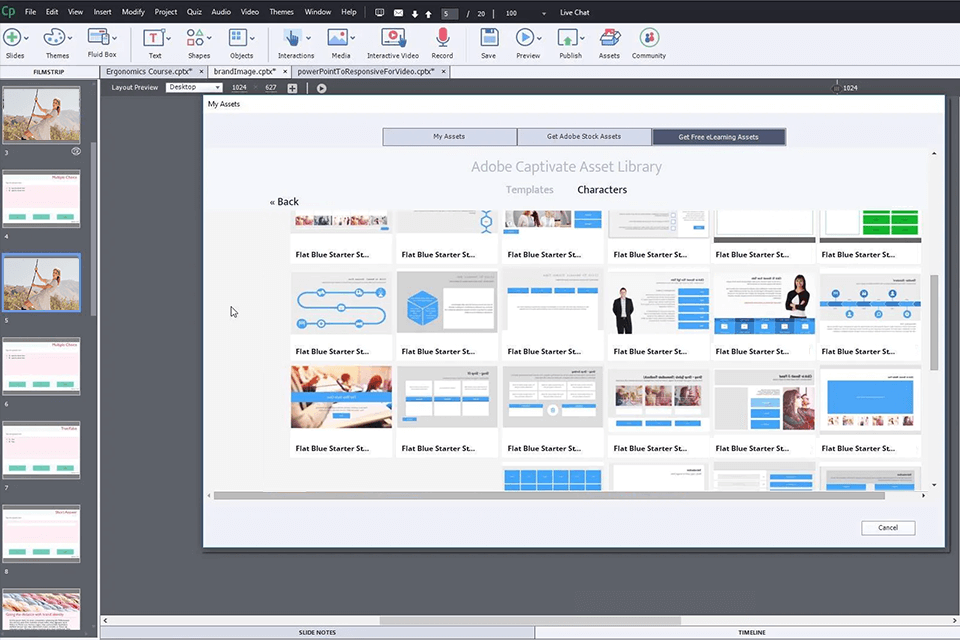
Task: Show the Characters category
Action: point(602,190)
